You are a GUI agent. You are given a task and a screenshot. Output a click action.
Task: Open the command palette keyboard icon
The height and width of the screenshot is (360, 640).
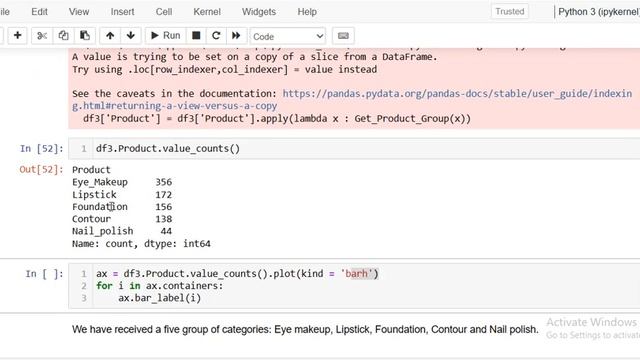pos(343,36)
